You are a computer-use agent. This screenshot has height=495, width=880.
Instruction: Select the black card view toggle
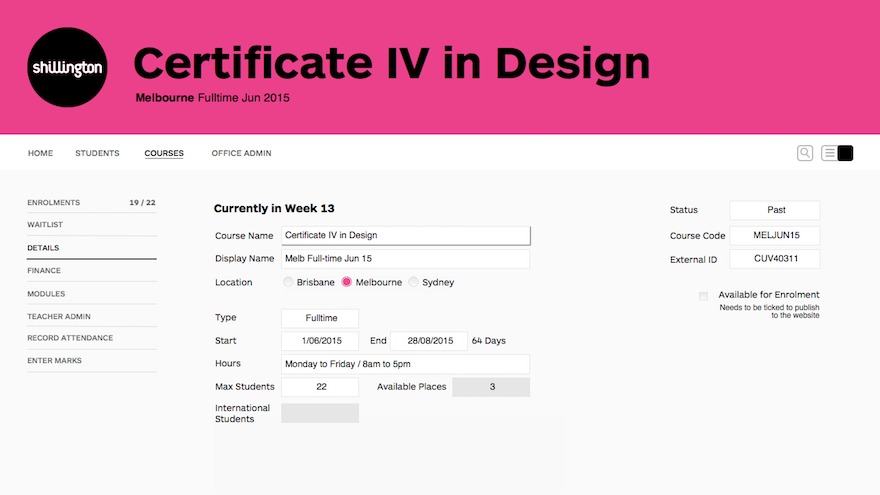coord(845,153)
